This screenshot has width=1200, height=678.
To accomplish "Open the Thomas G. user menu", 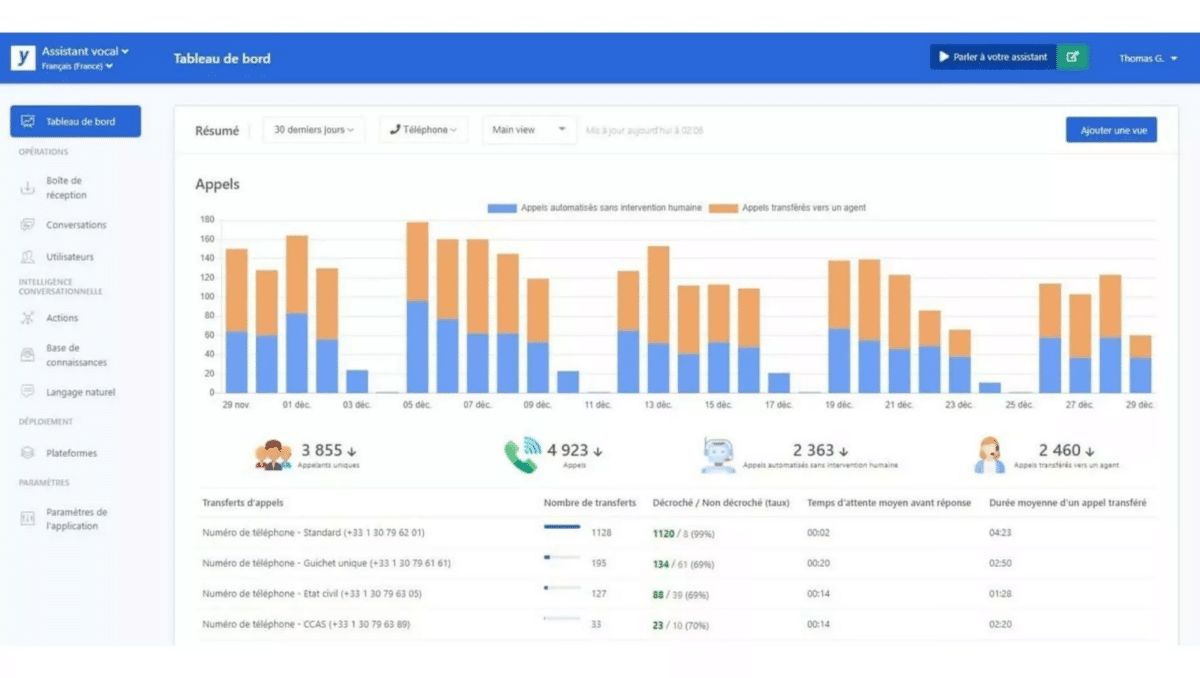I will click(x=1147, y=58).
